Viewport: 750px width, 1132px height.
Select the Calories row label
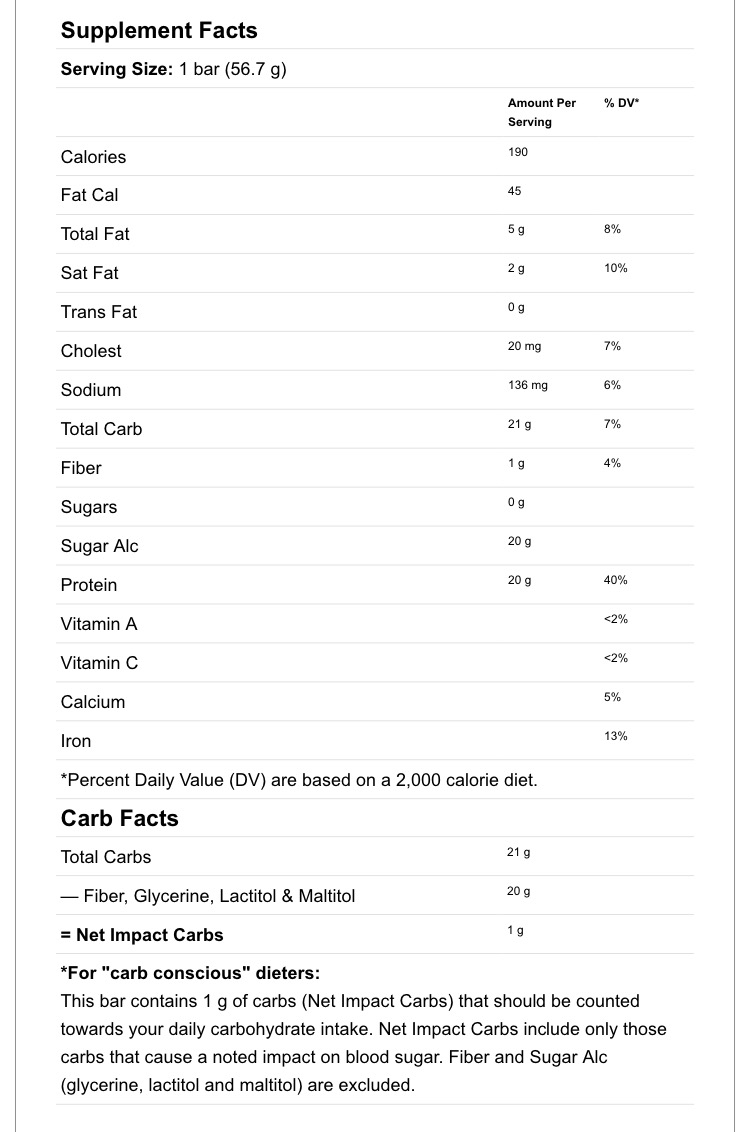tap(93, 157)
